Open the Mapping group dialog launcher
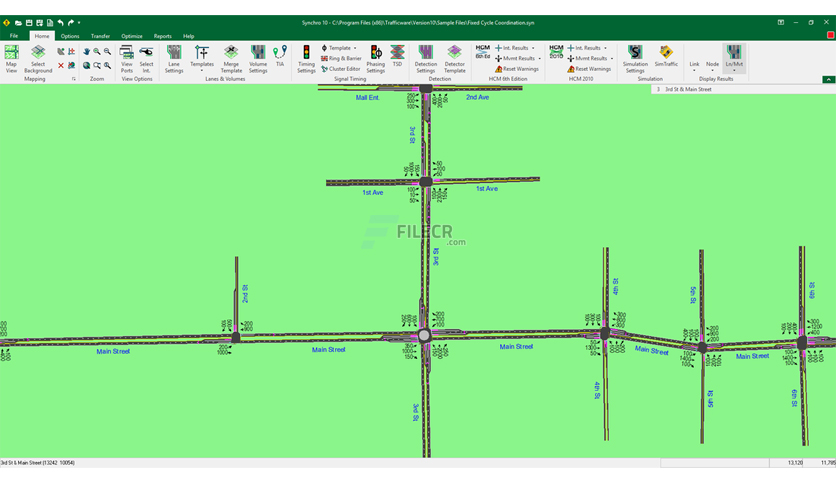The width and height of the screenshot is (836, 484). [74, 79]
